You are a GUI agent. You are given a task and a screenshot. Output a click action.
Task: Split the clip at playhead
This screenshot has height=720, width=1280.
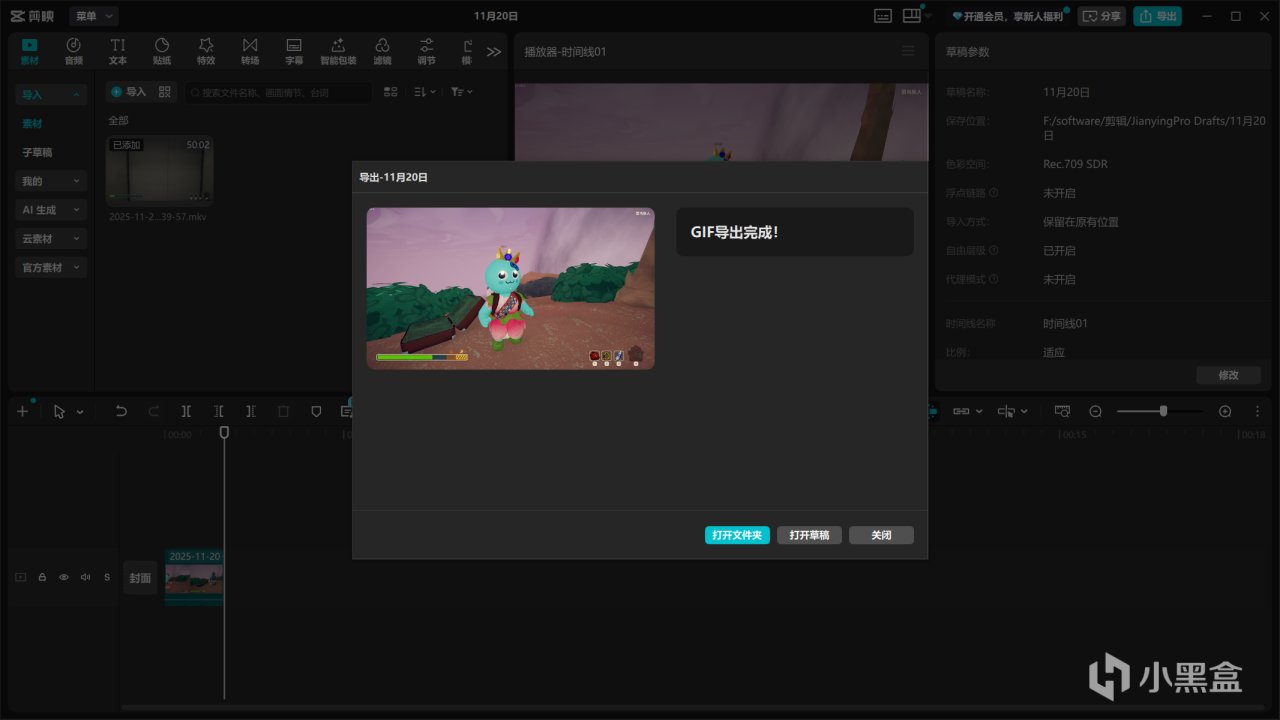[186, 411]
